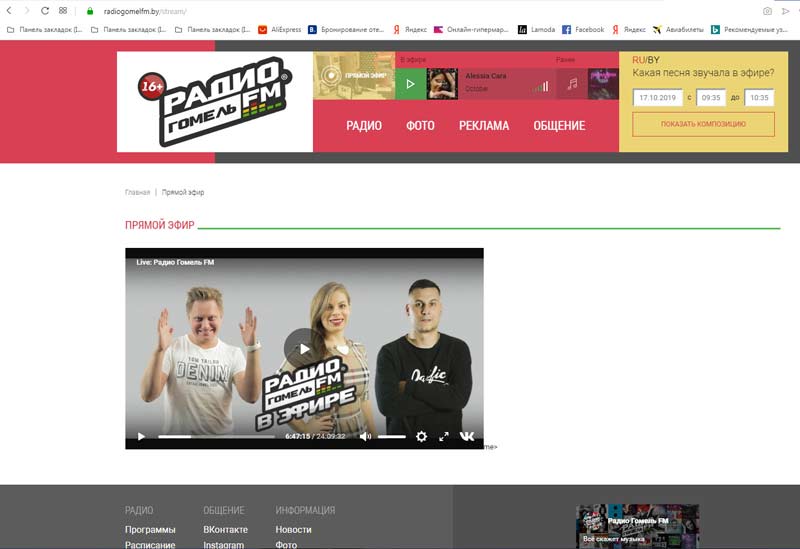
Task: Adjust volume via the bars indicator
Action: click(540, 87)
